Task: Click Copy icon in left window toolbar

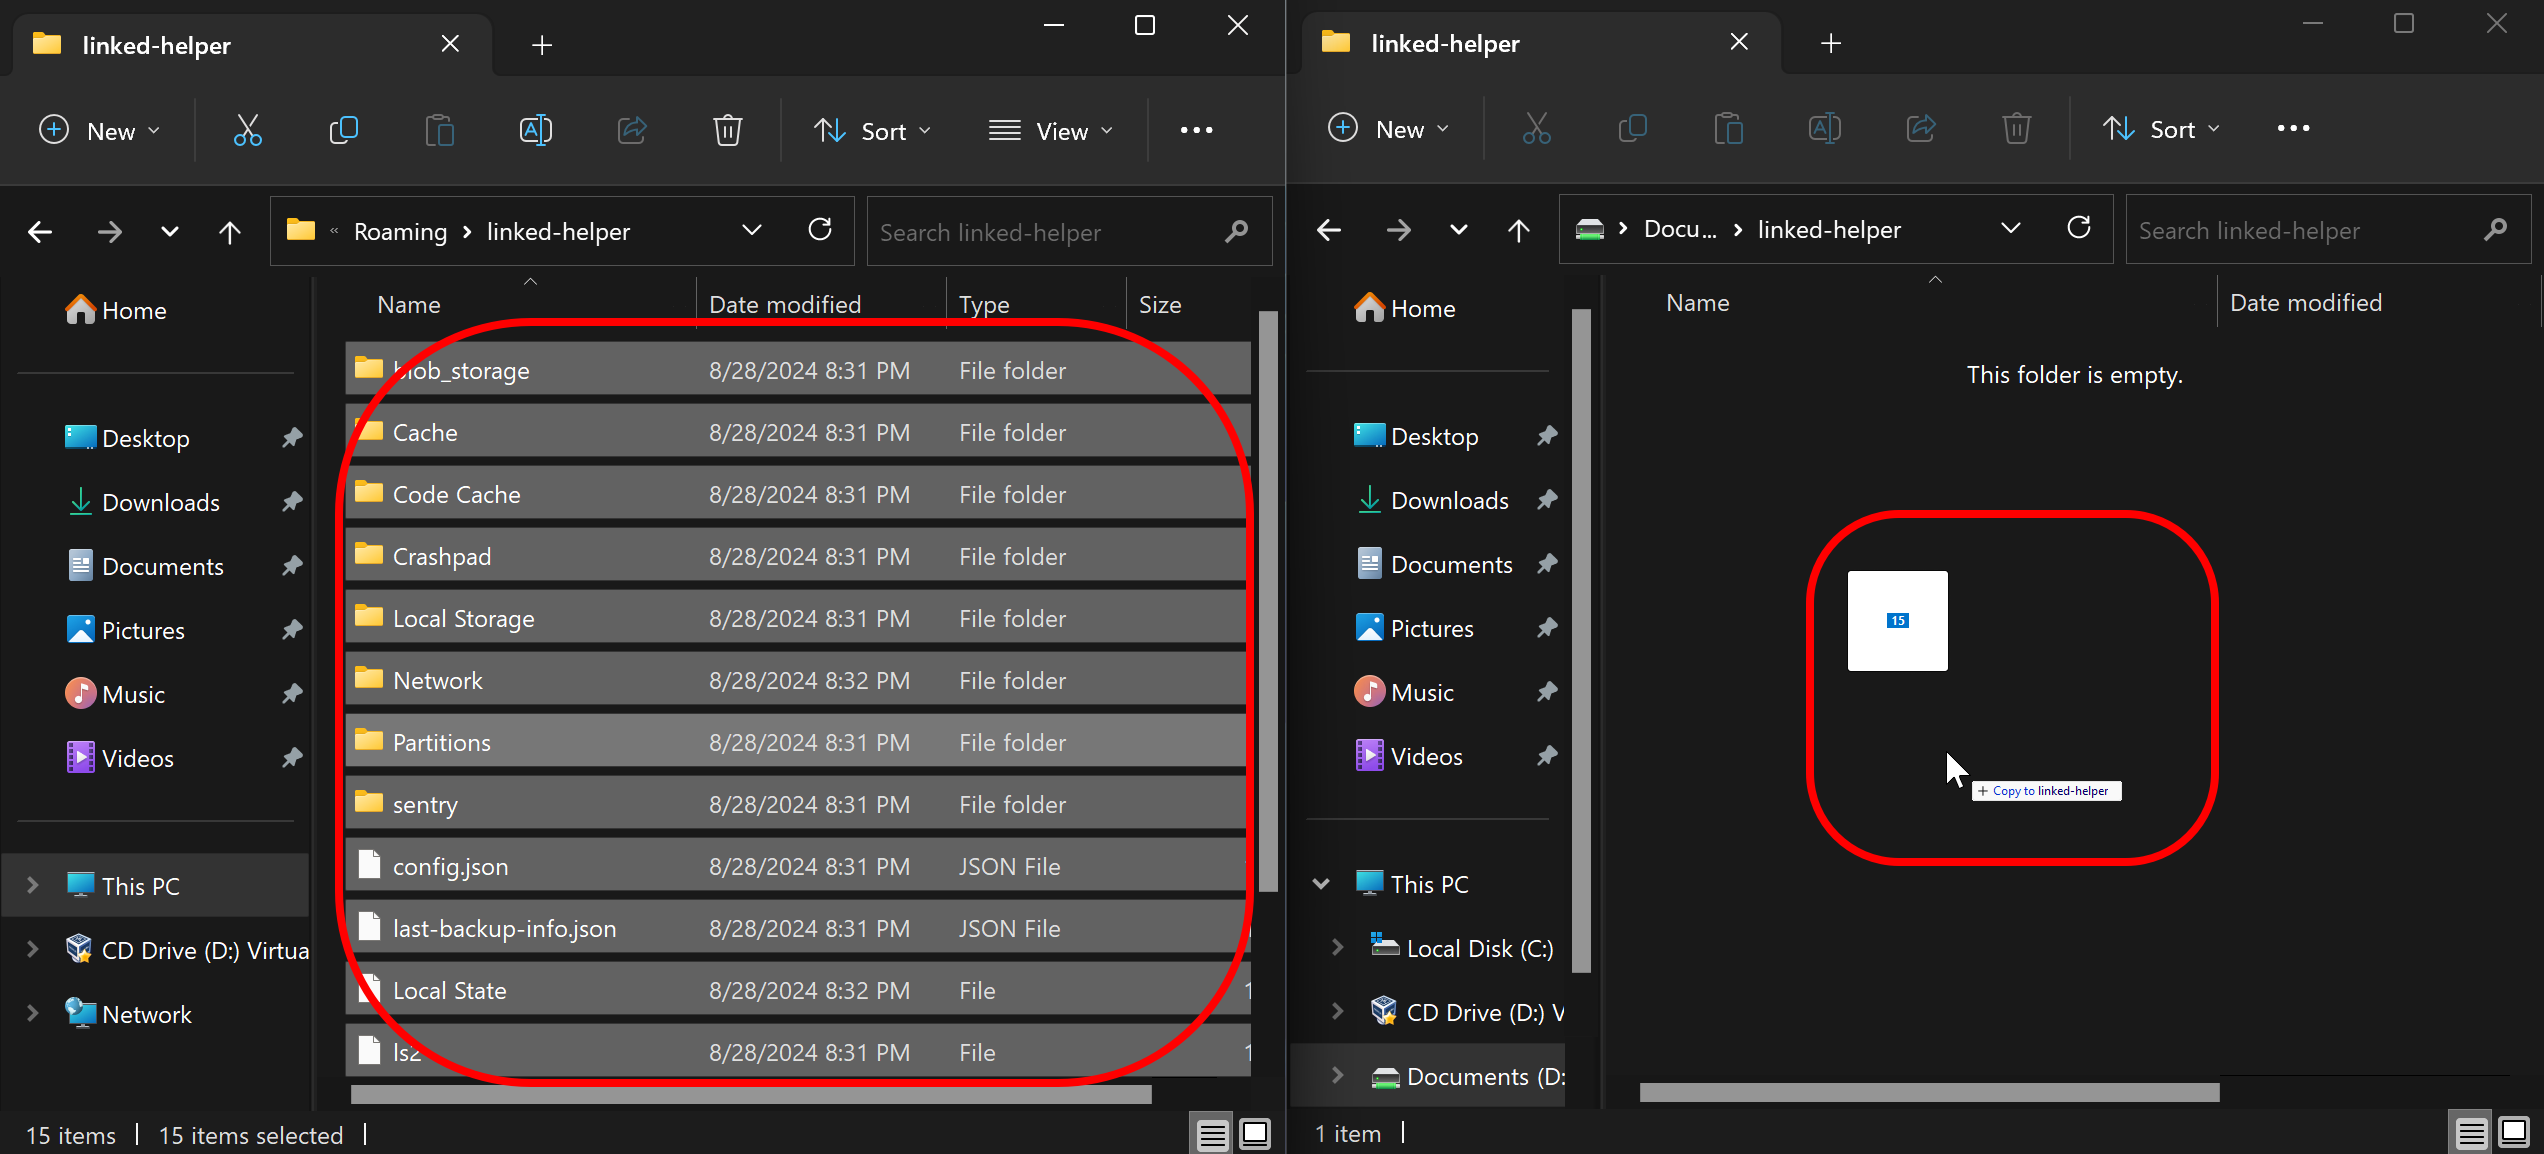Action: (x=343, y=130)
